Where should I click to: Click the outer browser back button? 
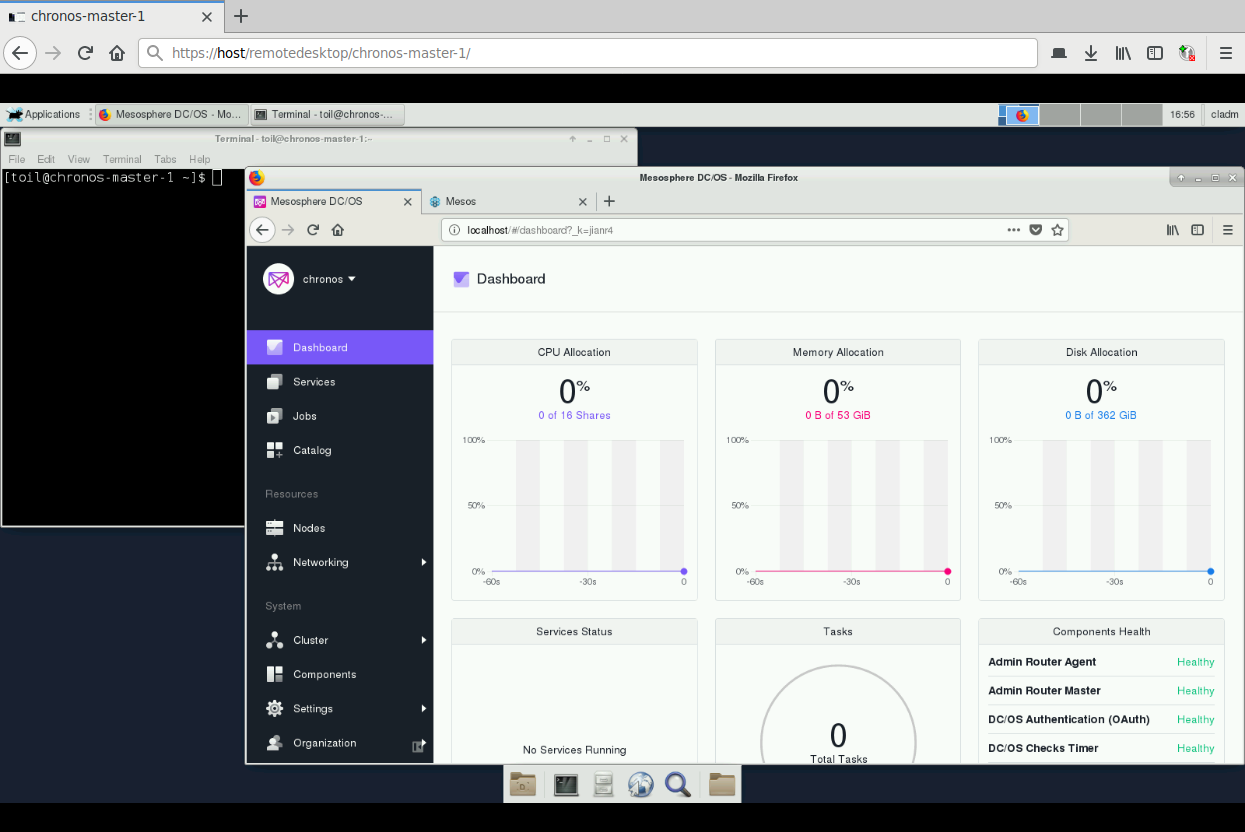tap(21, 53)
